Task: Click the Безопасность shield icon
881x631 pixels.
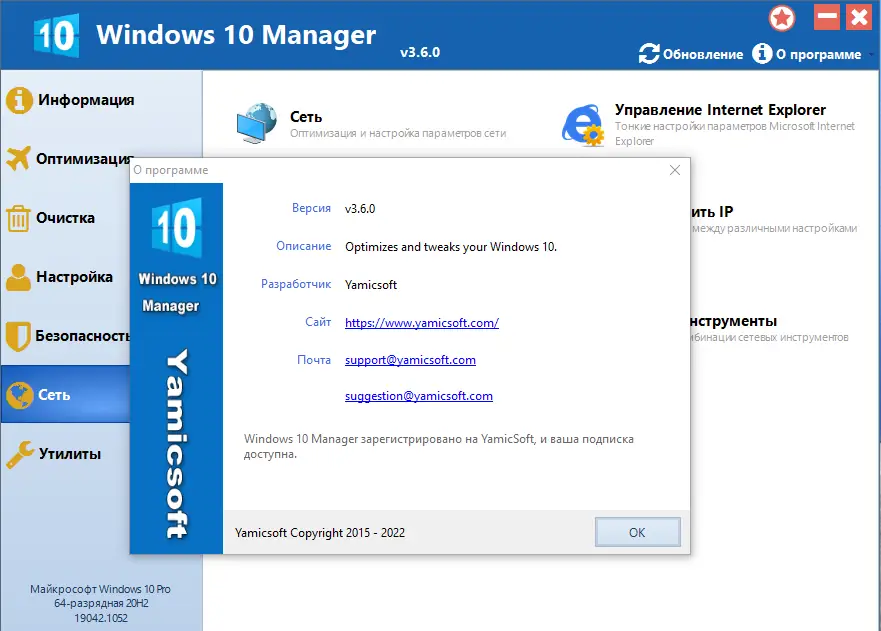Action: [18, 336]
